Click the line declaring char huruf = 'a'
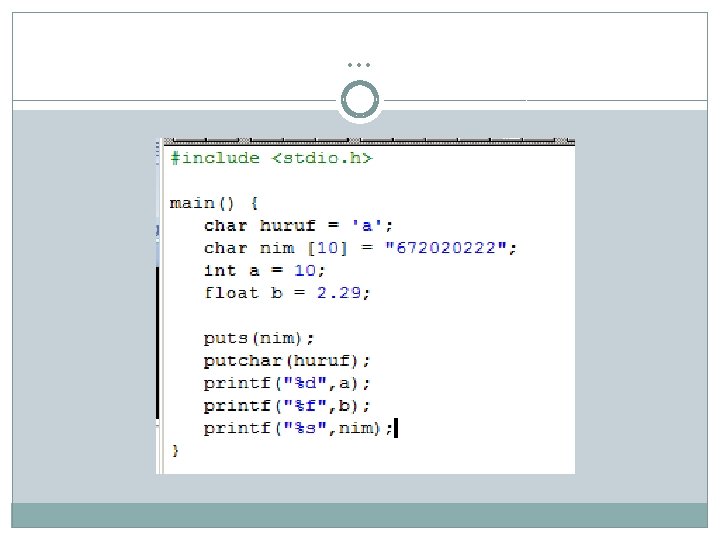Image resolution: width=720 pixels, height=540 pixels. click(298, 225)
